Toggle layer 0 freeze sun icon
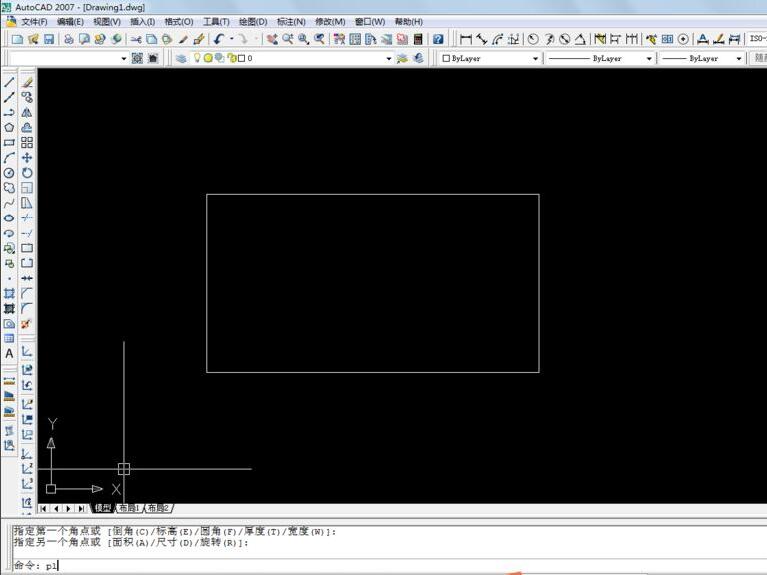This screenshot has width=767, height=575. [208, 58]
